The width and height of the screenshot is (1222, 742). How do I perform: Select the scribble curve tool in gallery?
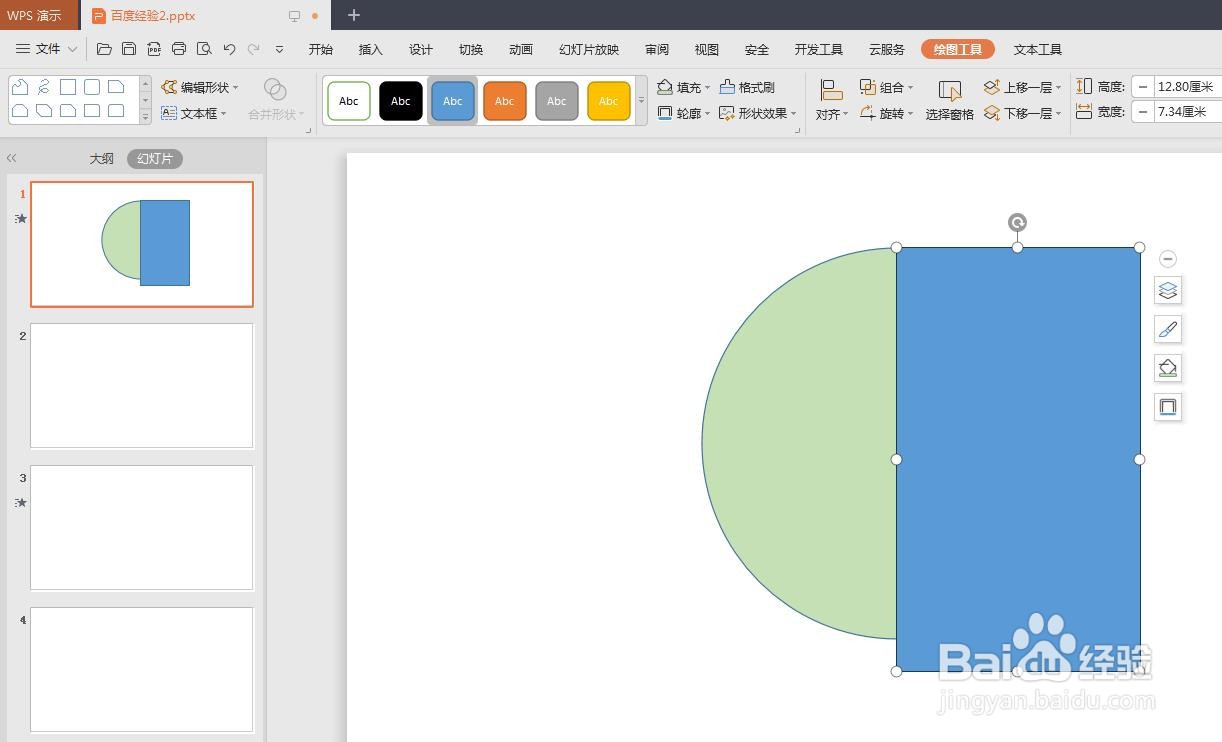click(x=44, y=87)
